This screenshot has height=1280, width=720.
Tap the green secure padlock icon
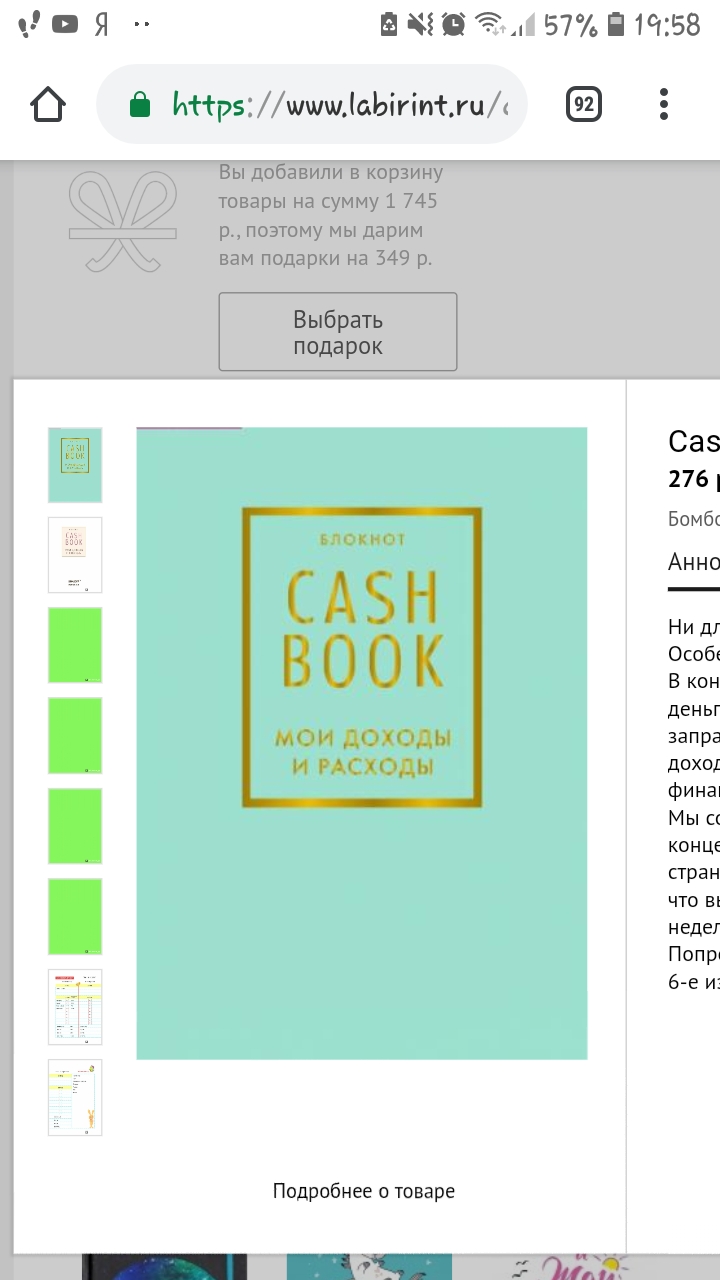[x=140, y=104]
